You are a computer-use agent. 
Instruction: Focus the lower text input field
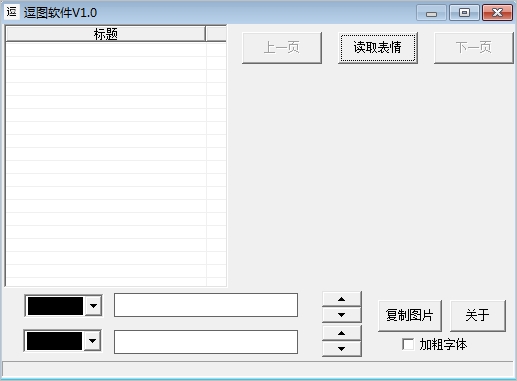click(x=206, y=342)
